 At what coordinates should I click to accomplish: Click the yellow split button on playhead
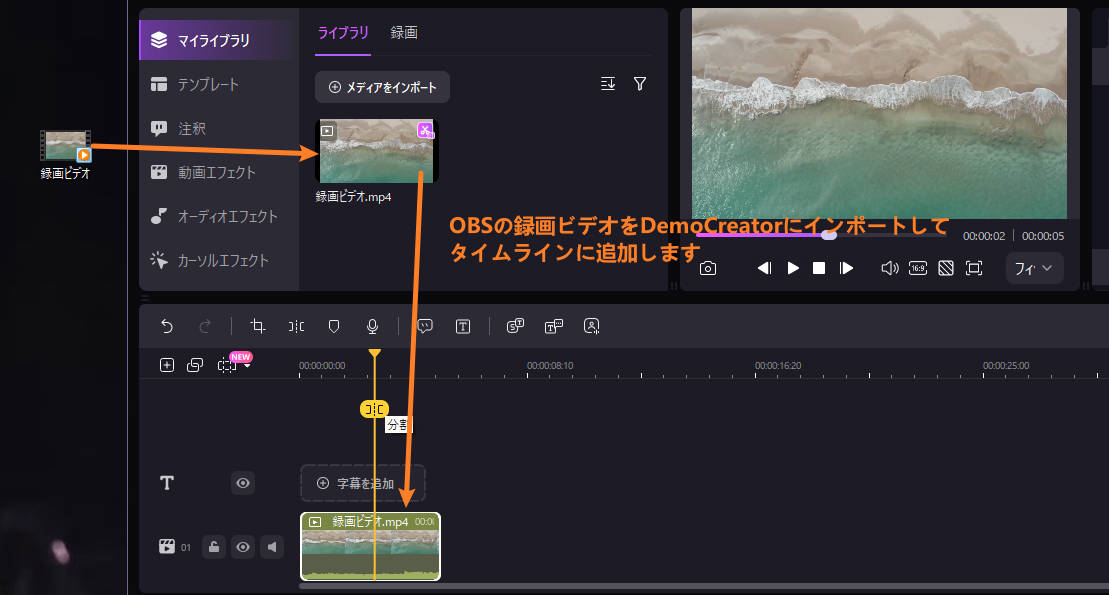point(374,409)
